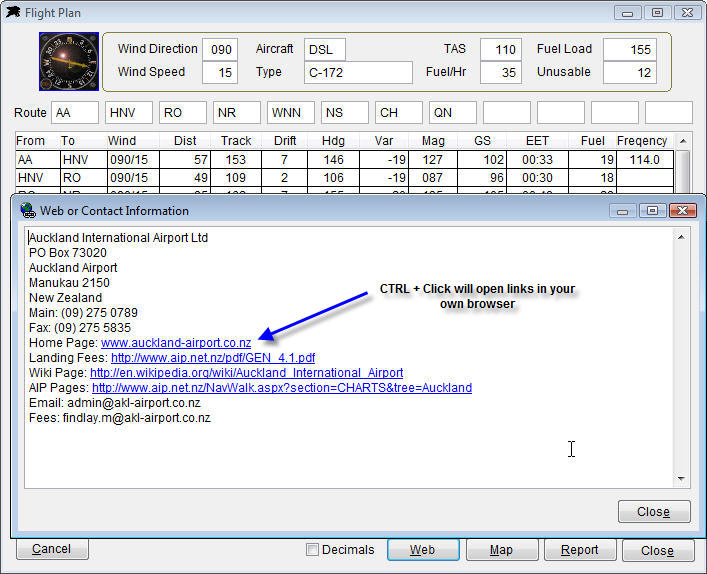707x574 pixels.
Task: Click the Flight Plan title bar bird icon
Action: tap(13, 12)
